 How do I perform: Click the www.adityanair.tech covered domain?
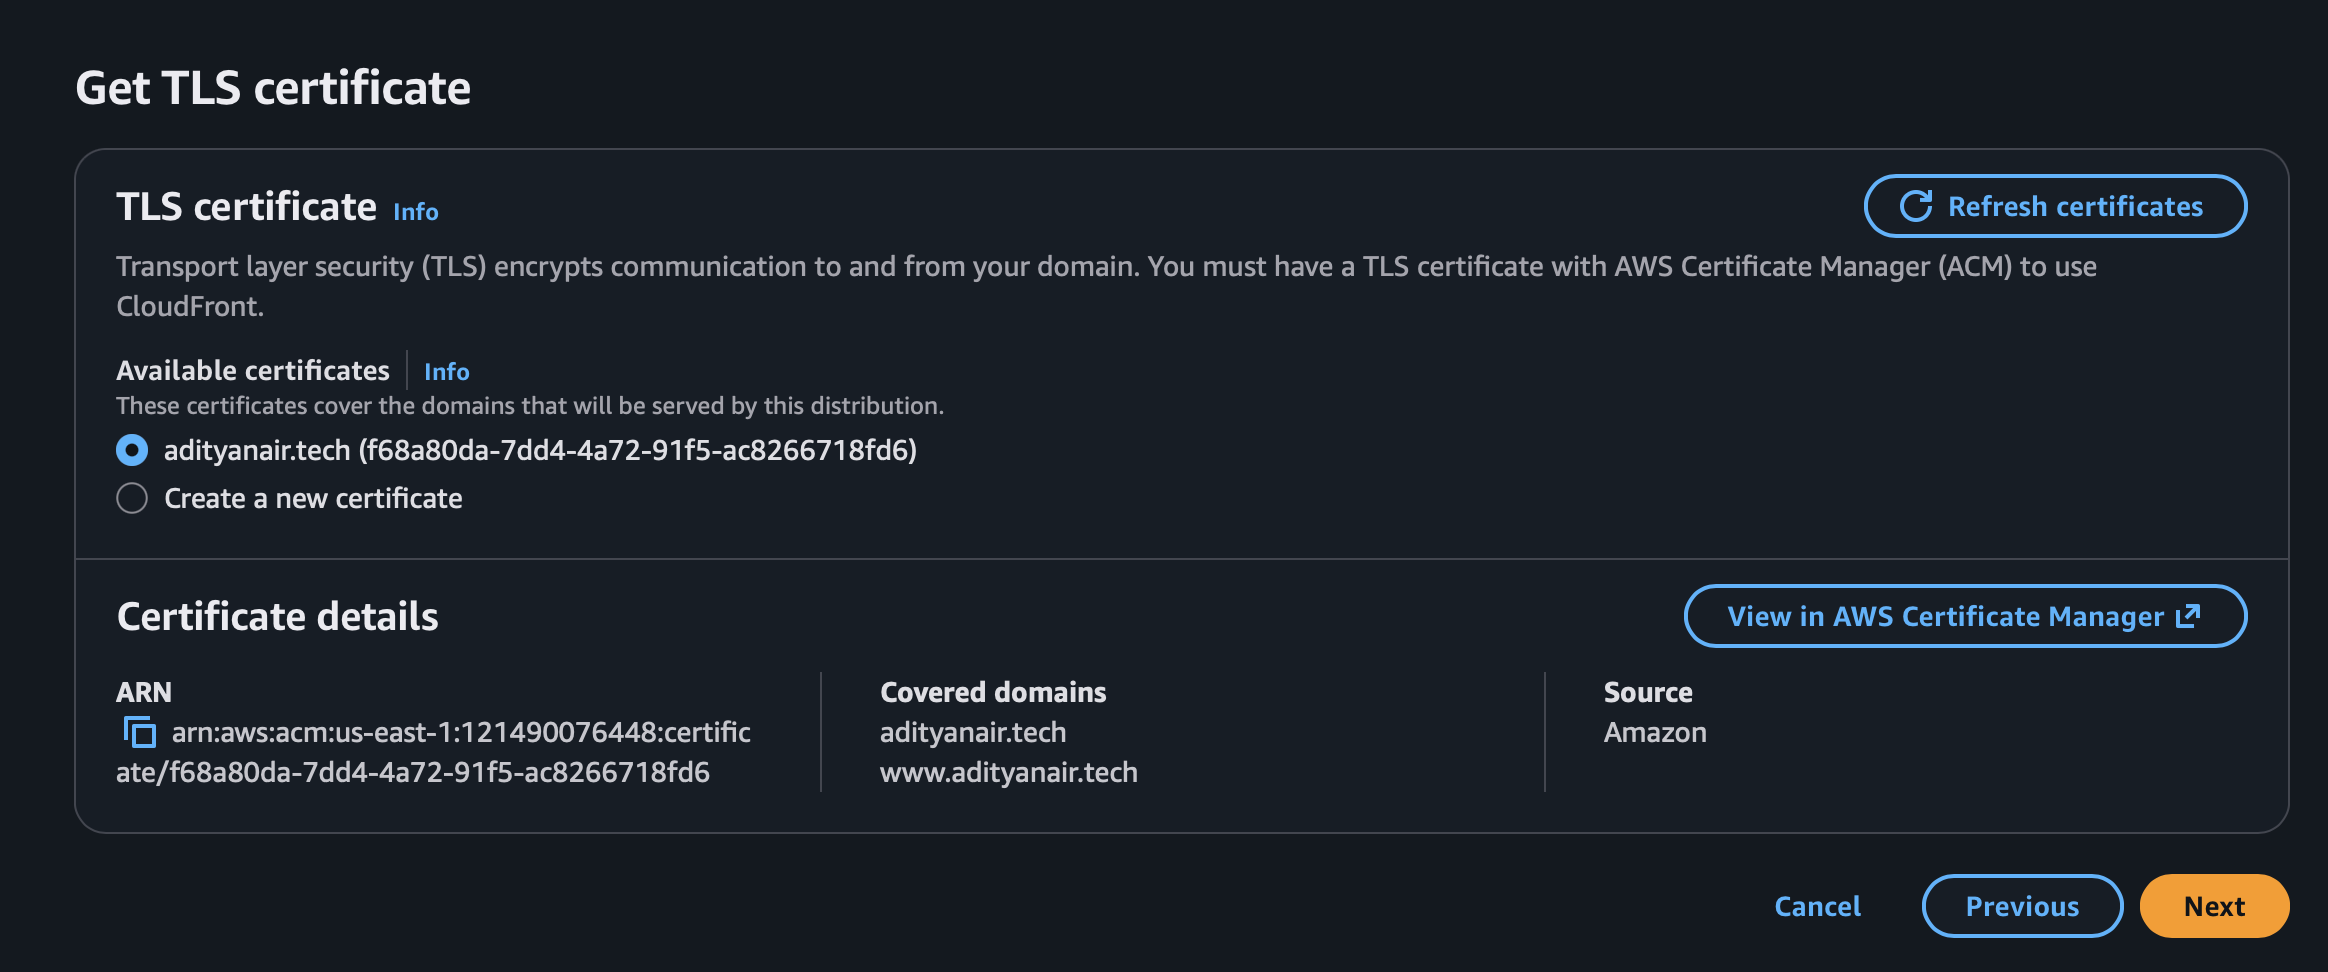pos(1008,773)
